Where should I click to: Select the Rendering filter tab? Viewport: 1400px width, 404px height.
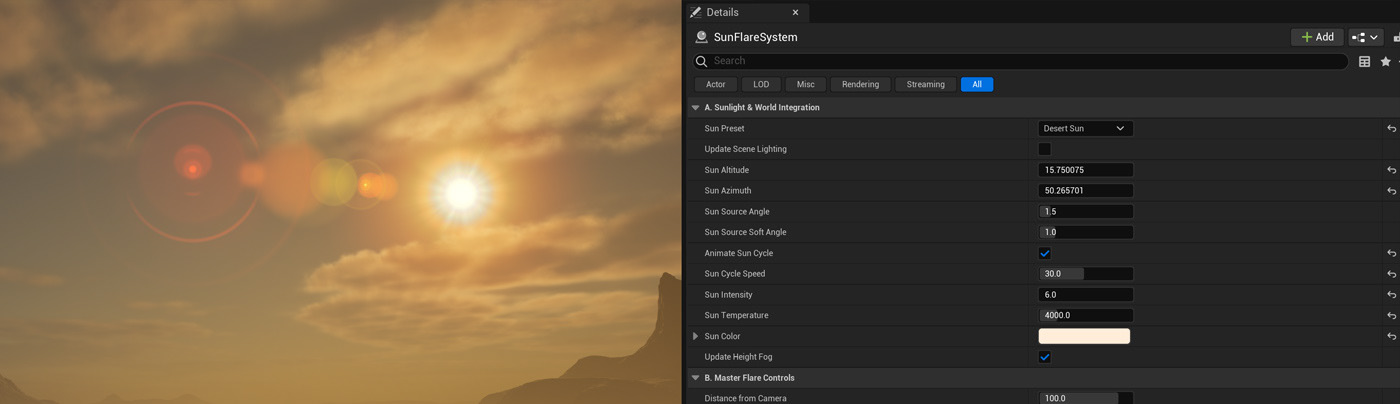860,85
